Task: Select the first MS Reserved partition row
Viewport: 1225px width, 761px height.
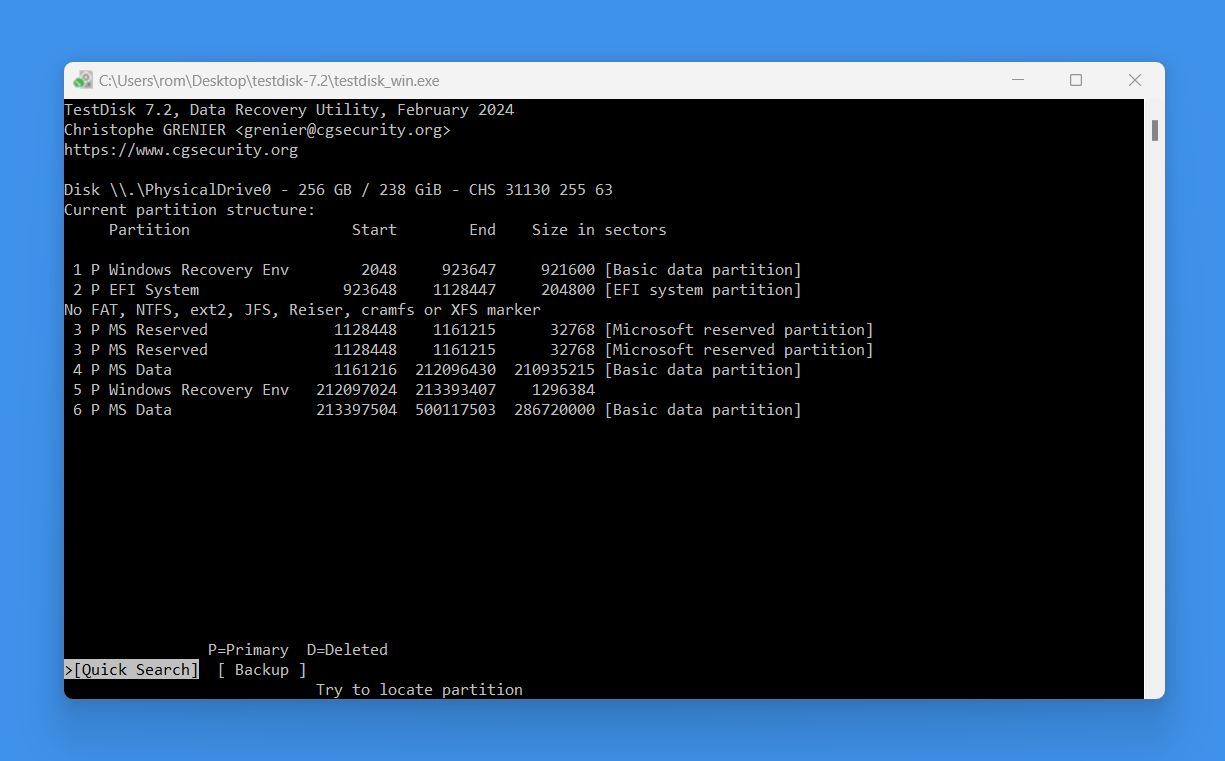Action: click(x=473, y=330)
